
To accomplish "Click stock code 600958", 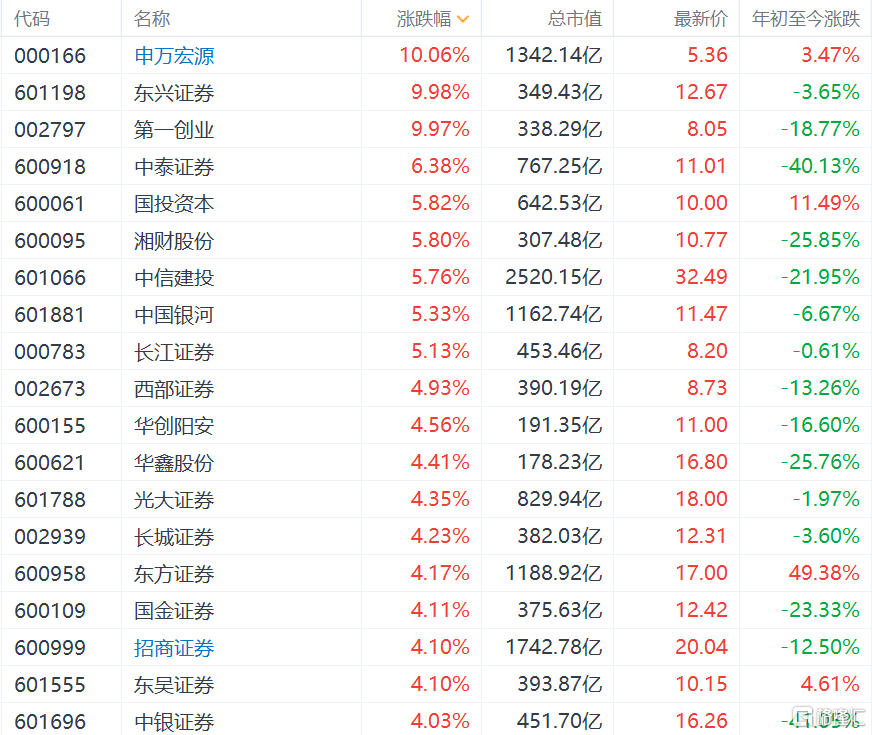I will pyautogui.click(x=50, y=574).
